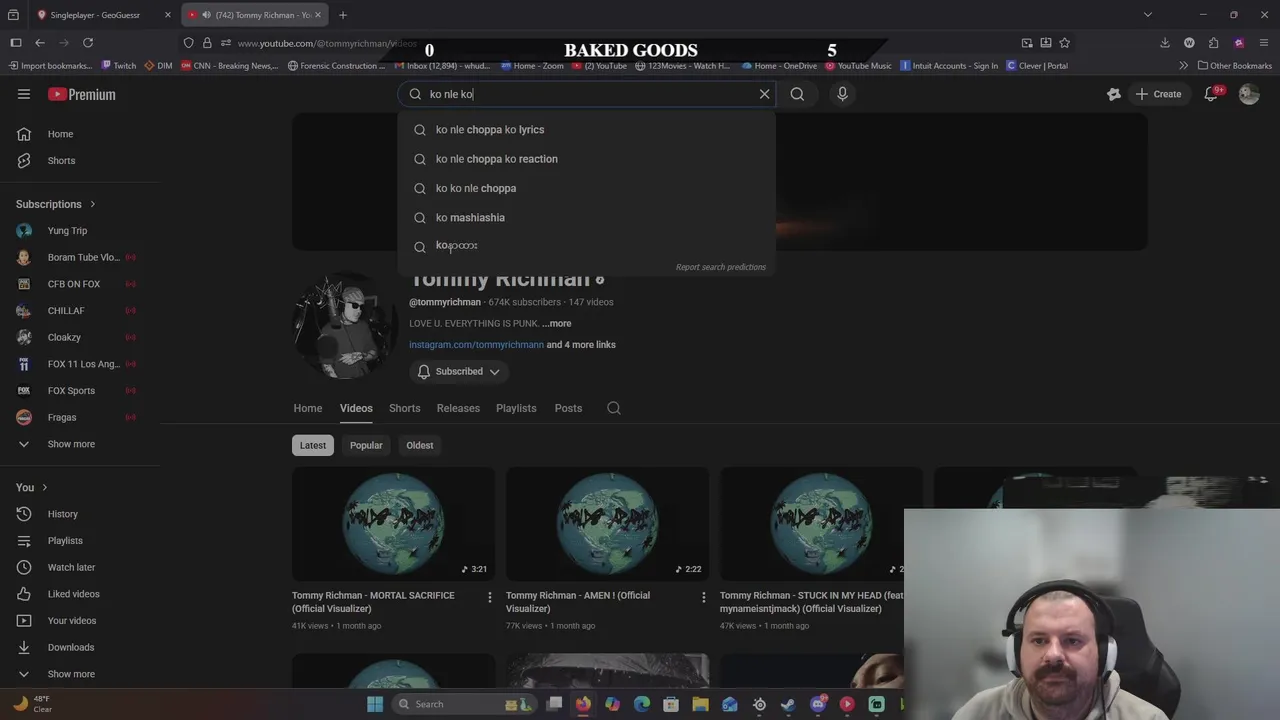Search within the channel using the magnifier

[x=614, y=408]
